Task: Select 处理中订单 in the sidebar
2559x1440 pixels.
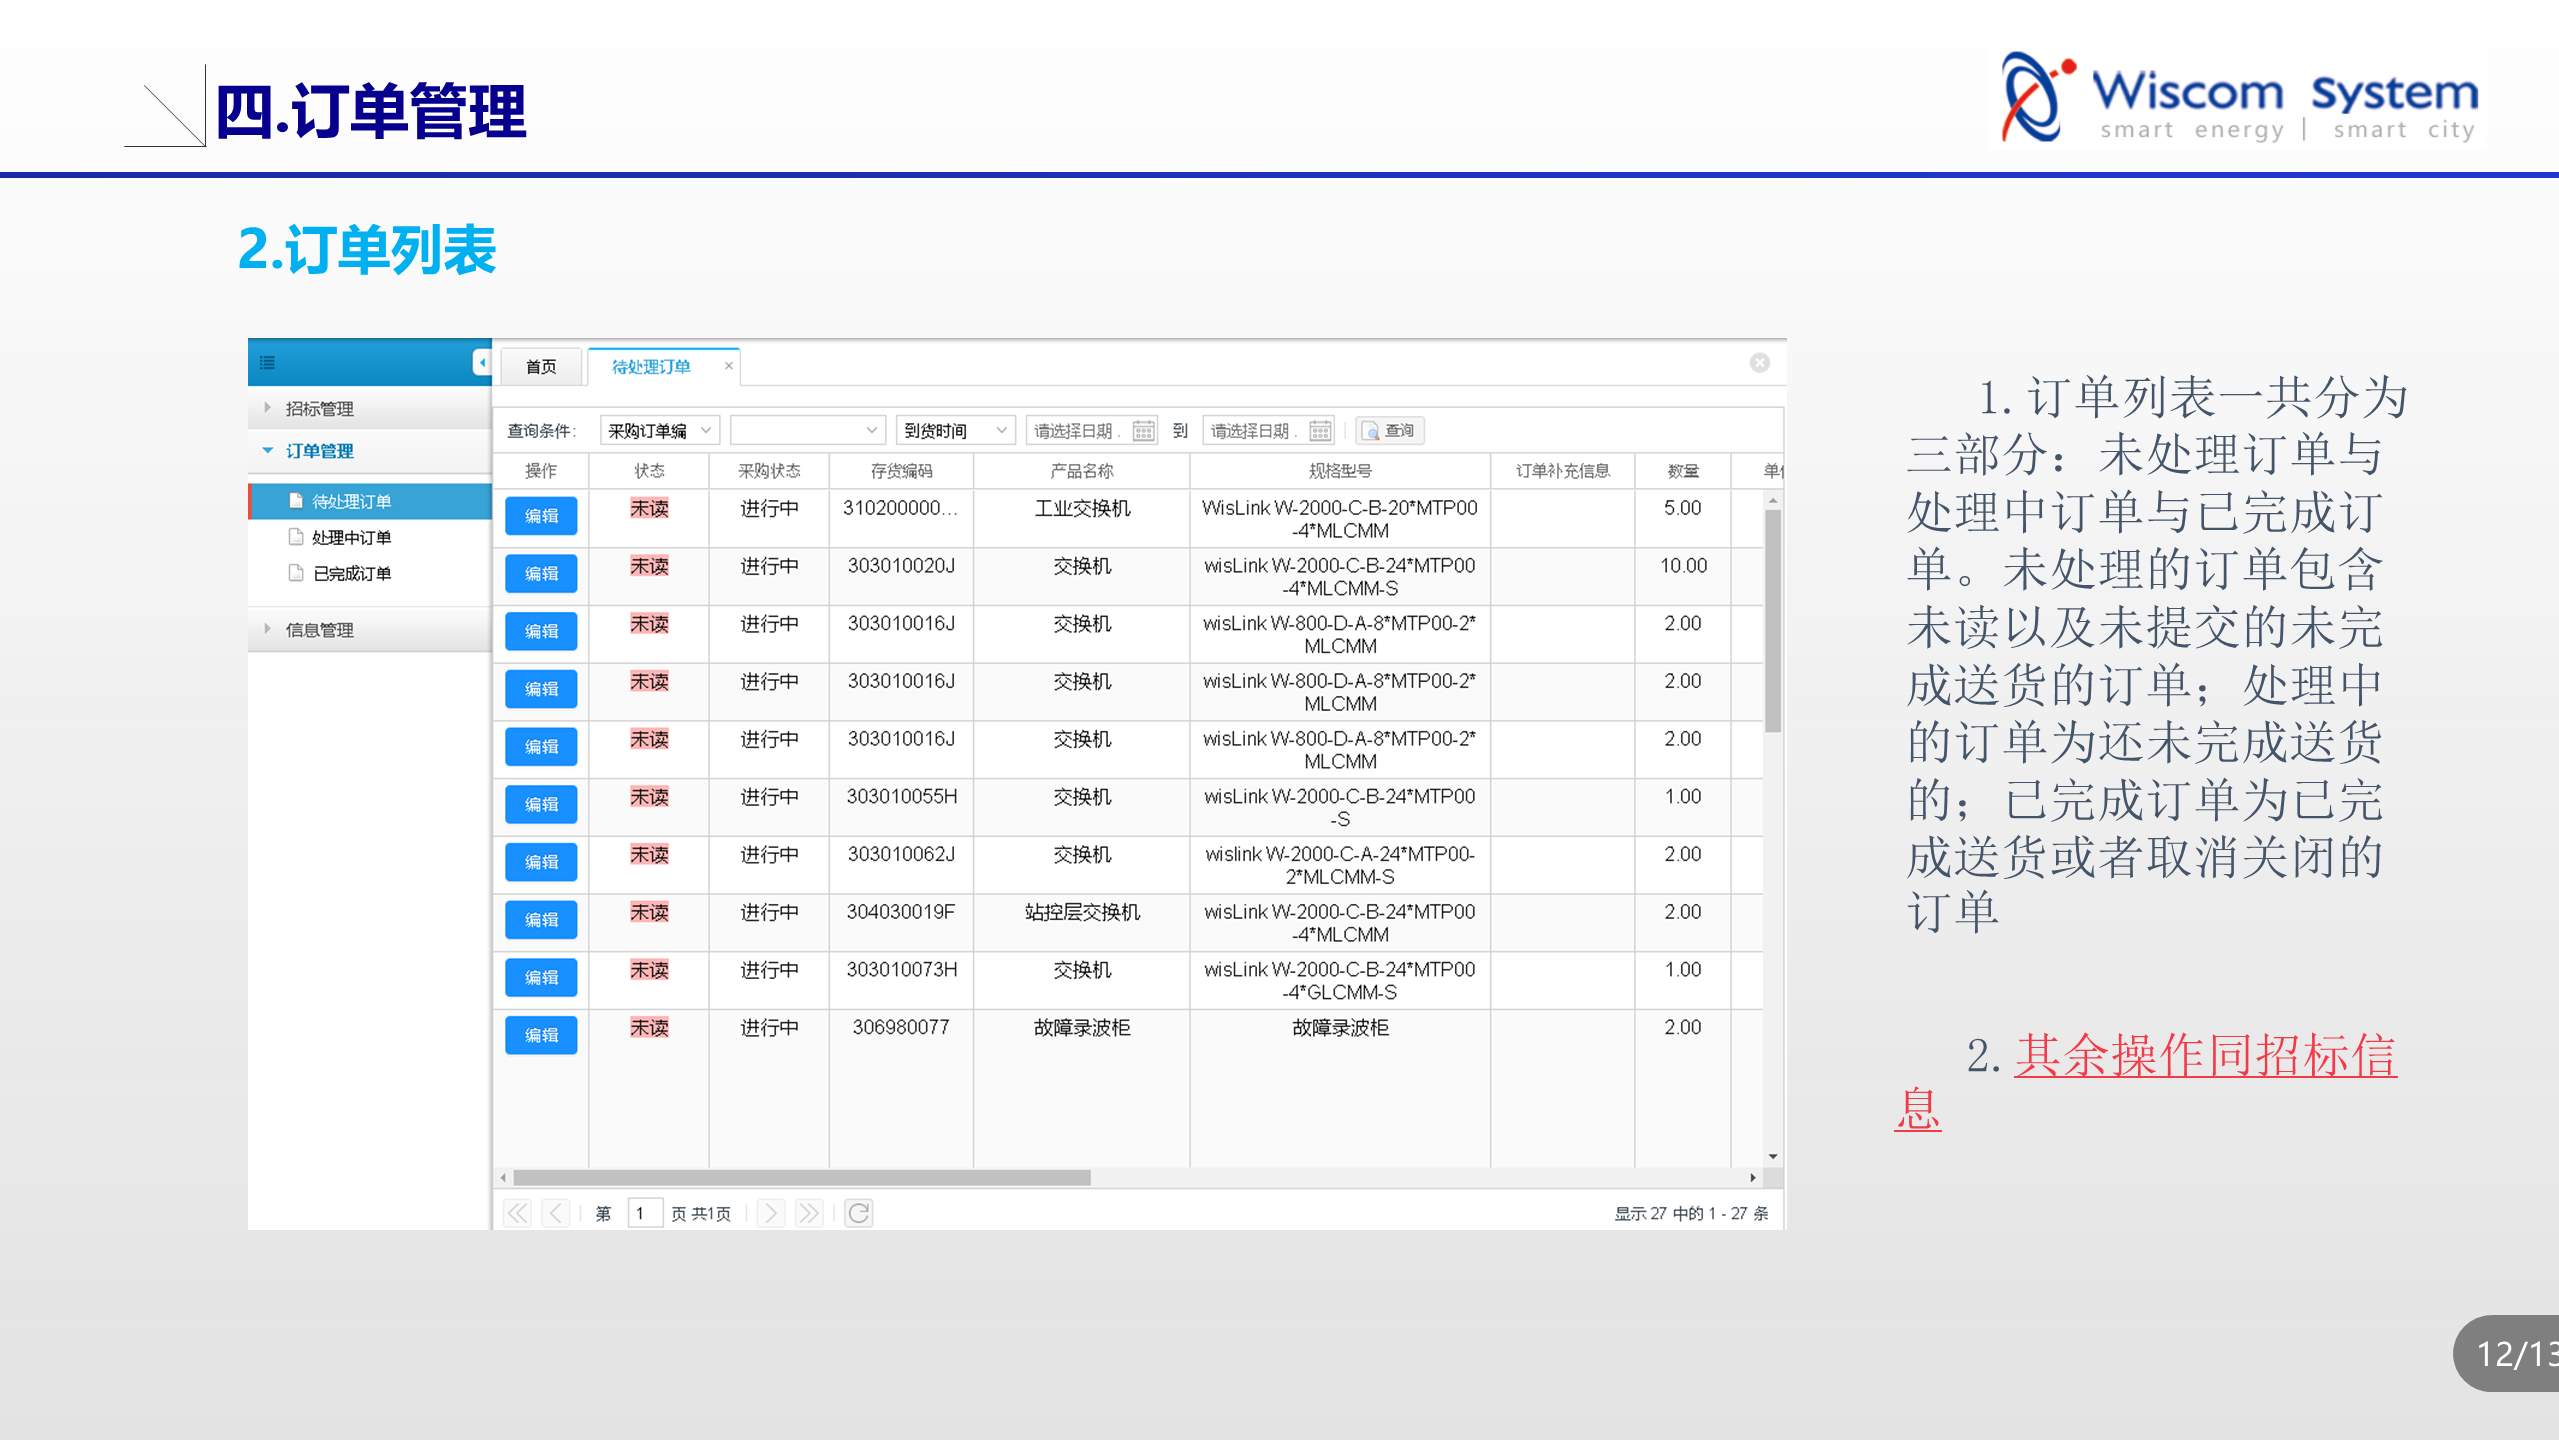Action: (x=351, y=538)
